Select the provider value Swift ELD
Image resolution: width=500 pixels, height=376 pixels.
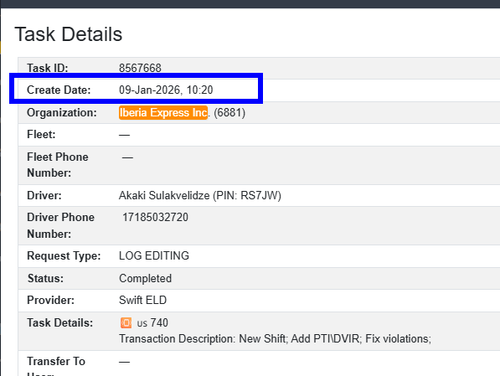pos(143,300)
